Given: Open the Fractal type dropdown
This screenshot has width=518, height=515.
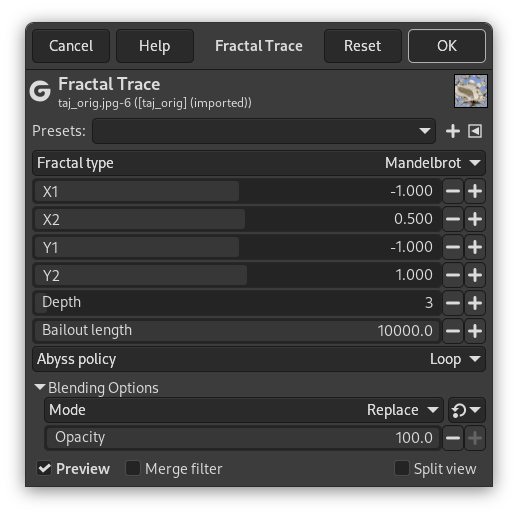Looking at the screenshot, I should (x=259, y=163).
